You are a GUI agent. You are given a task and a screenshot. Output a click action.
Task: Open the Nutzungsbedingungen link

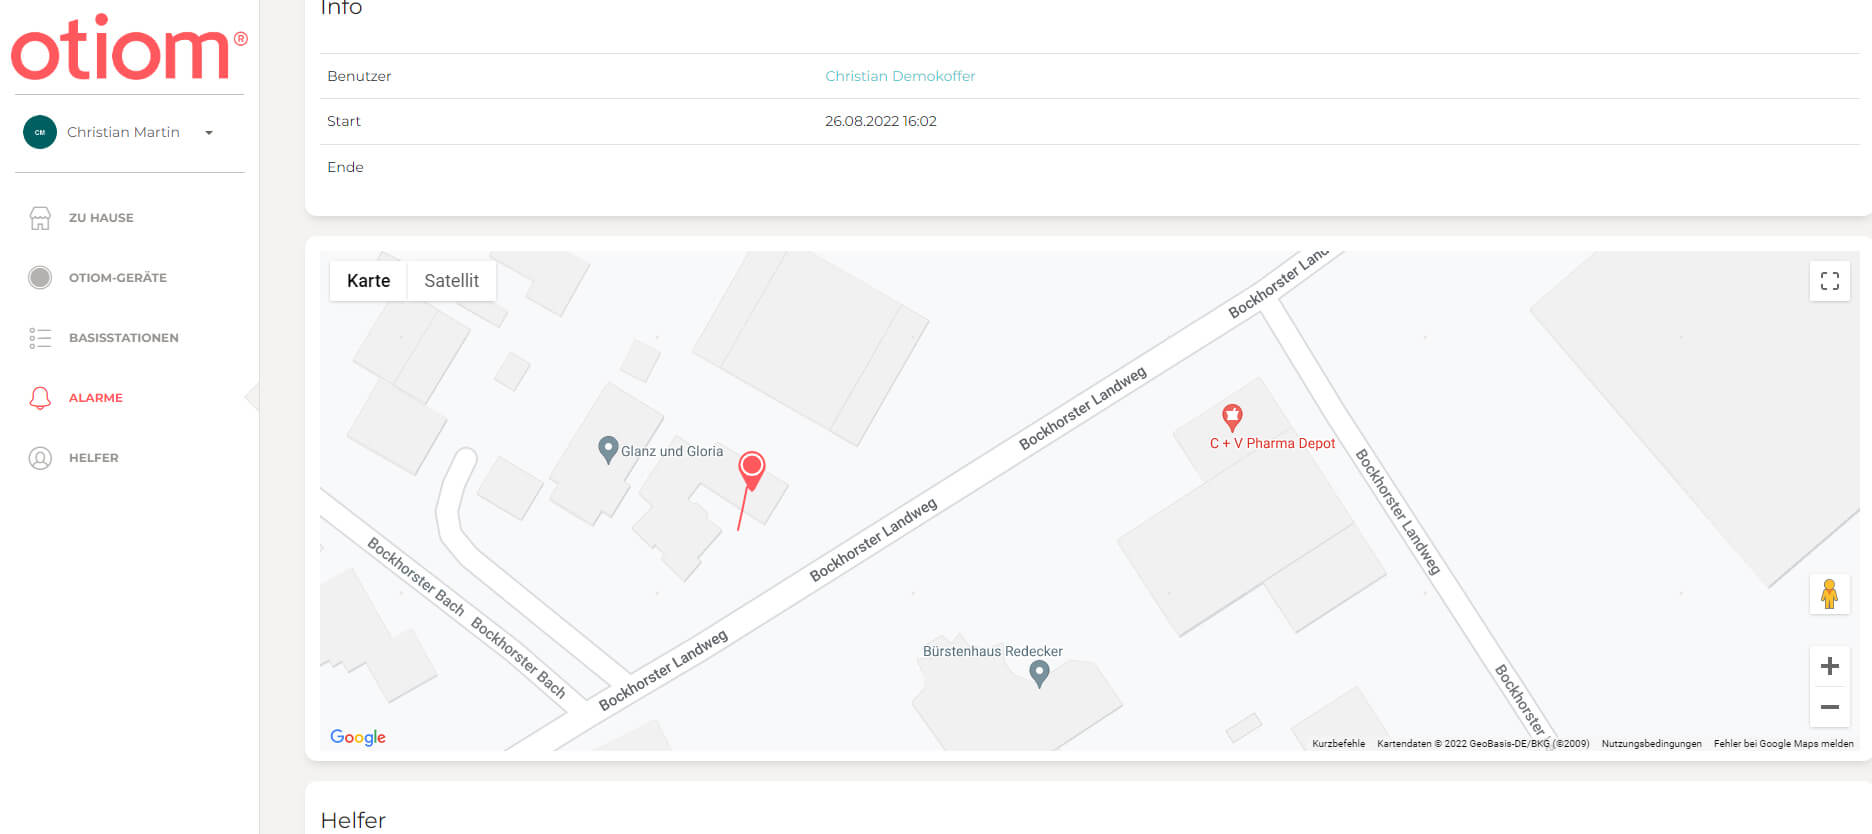pos(1651,744)
